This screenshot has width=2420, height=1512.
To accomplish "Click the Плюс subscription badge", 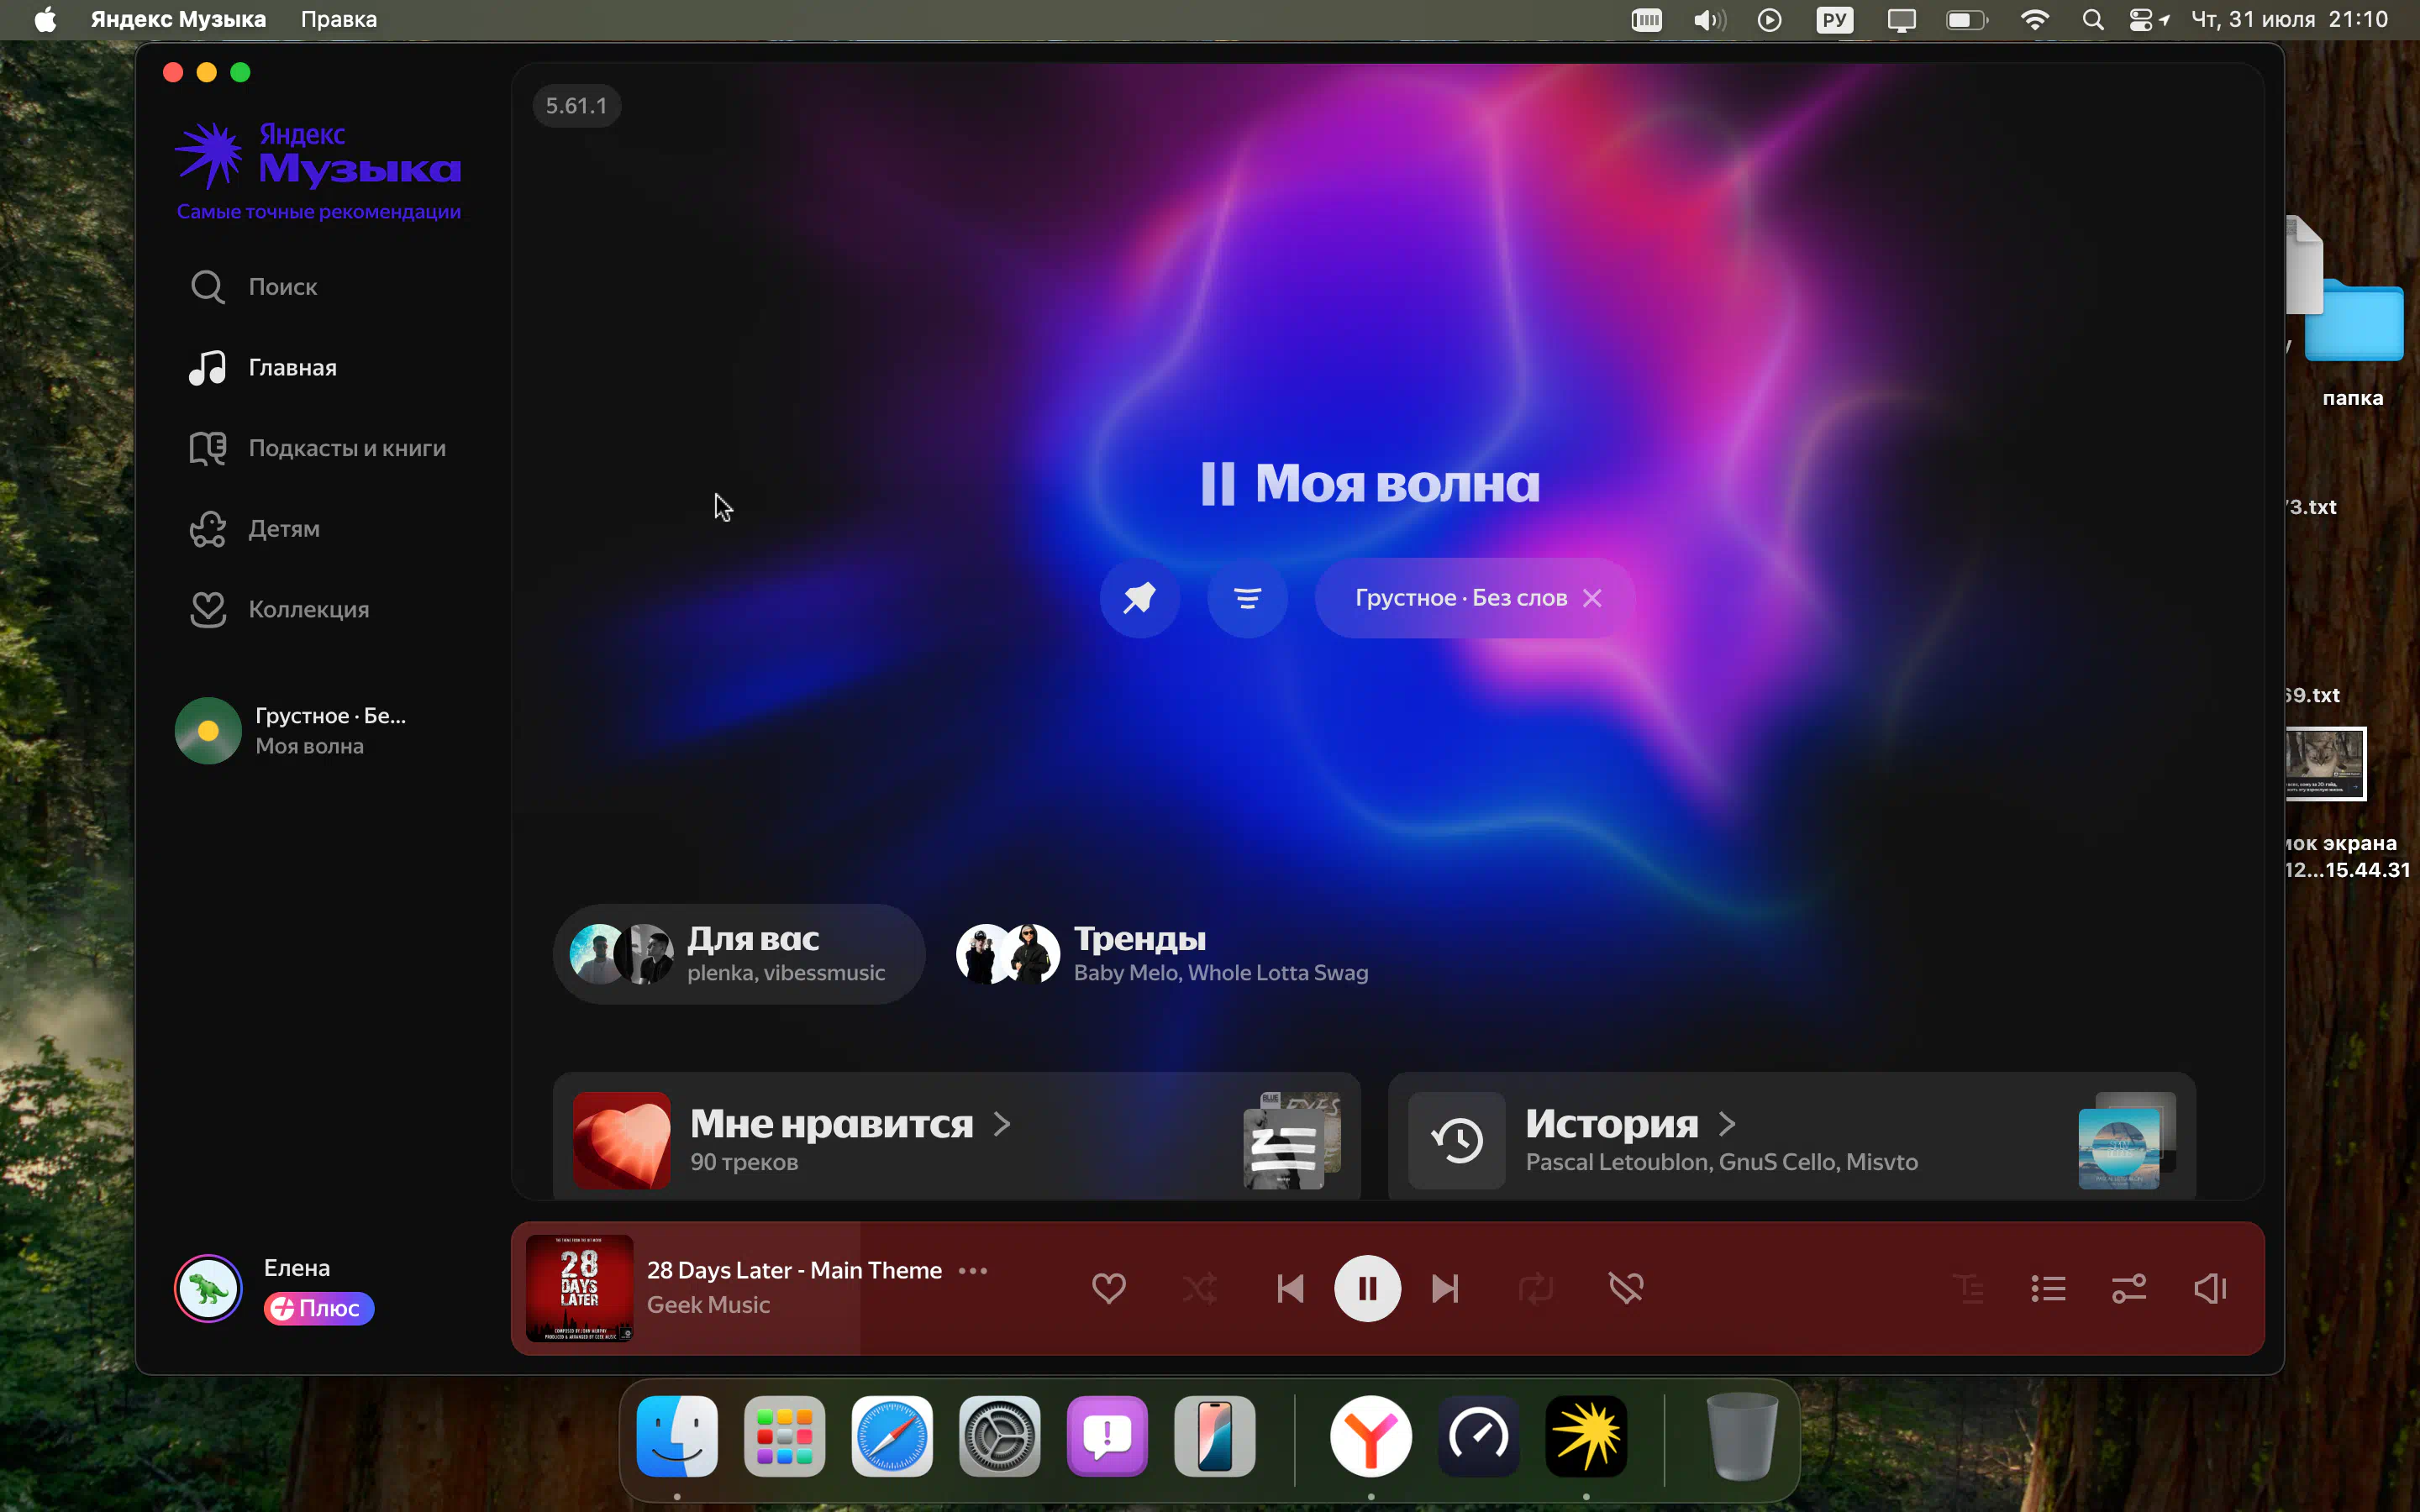I will [318, 1308].
